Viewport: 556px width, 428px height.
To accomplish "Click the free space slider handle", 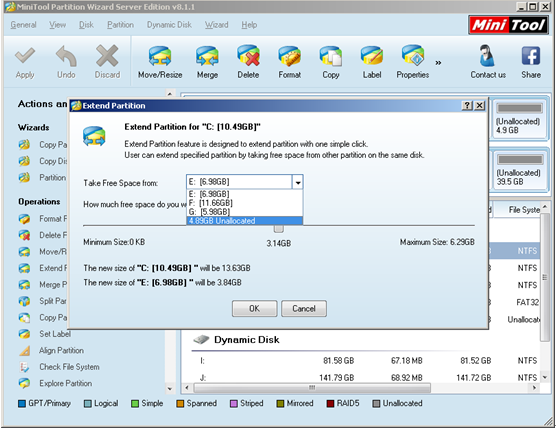I will 279,229.
